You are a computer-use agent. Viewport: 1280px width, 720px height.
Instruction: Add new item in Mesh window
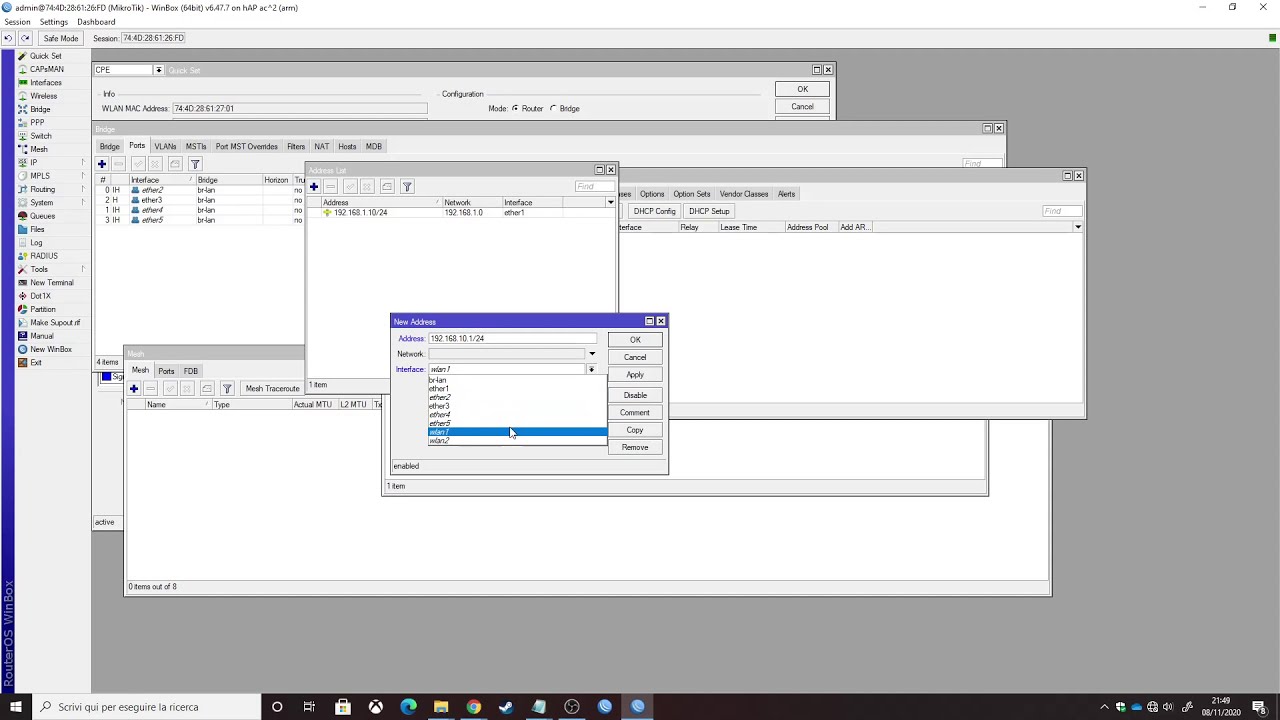pos(134,388)
